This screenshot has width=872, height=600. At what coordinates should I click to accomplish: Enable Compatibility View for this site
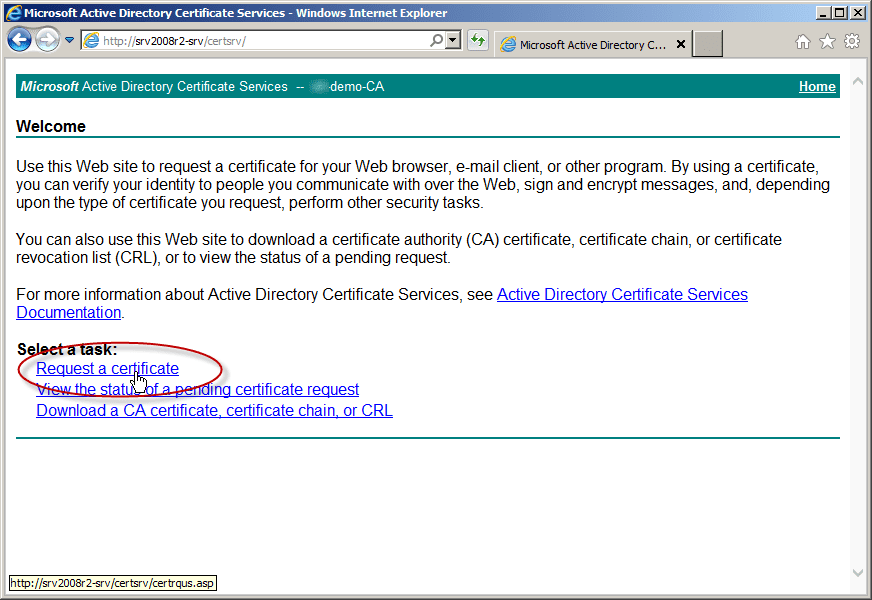(477, 42)
